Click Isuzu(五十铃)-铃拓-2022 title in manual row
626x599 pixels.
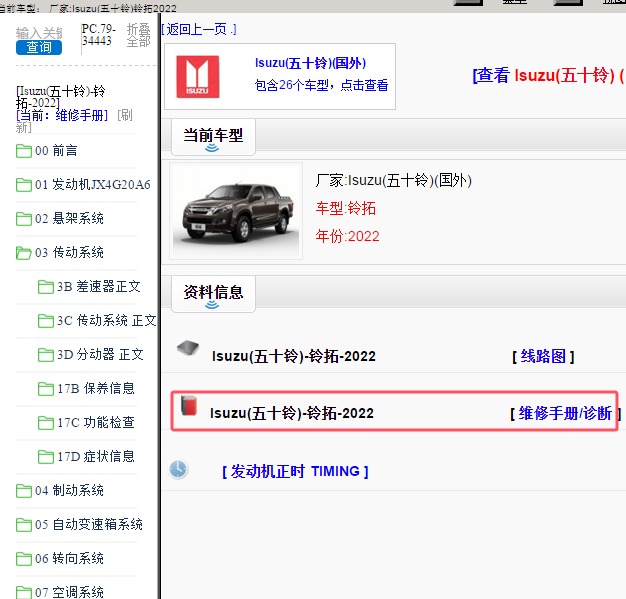pyautogui.click(x=292, y=413)
